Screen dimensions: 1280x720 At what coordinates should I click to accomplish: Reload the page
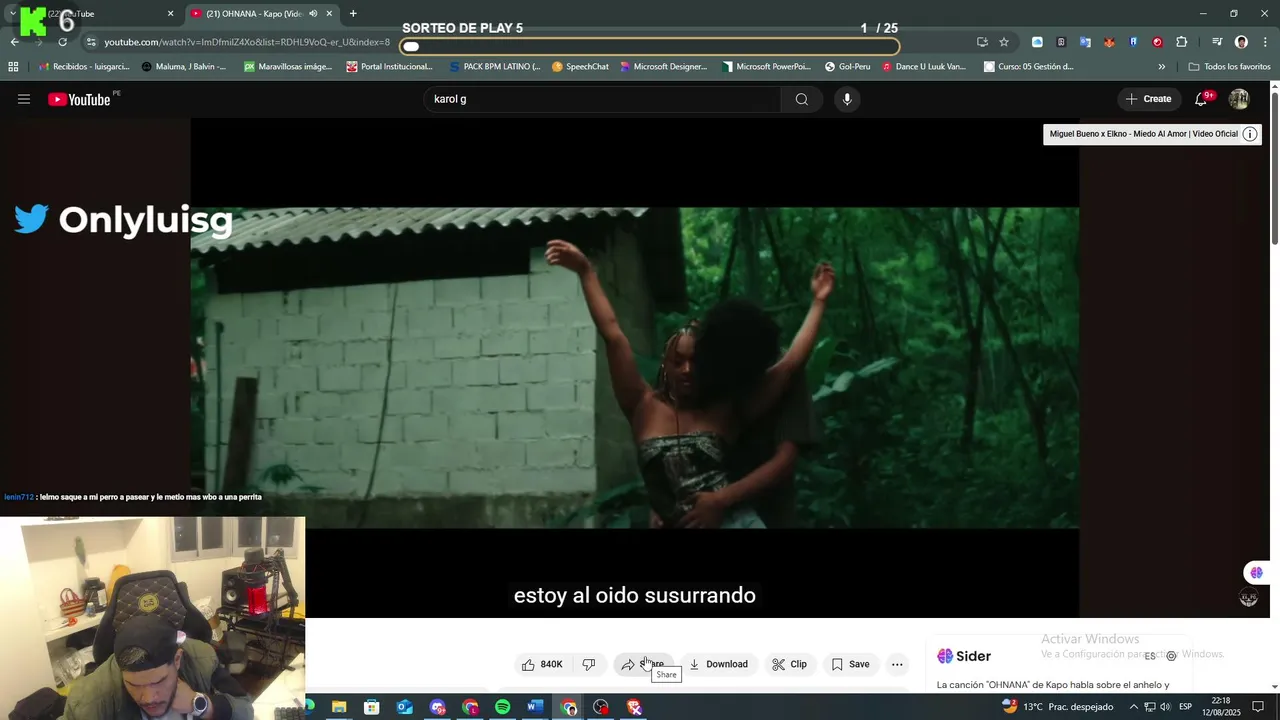pyautogui.click(x=63, y=42)
